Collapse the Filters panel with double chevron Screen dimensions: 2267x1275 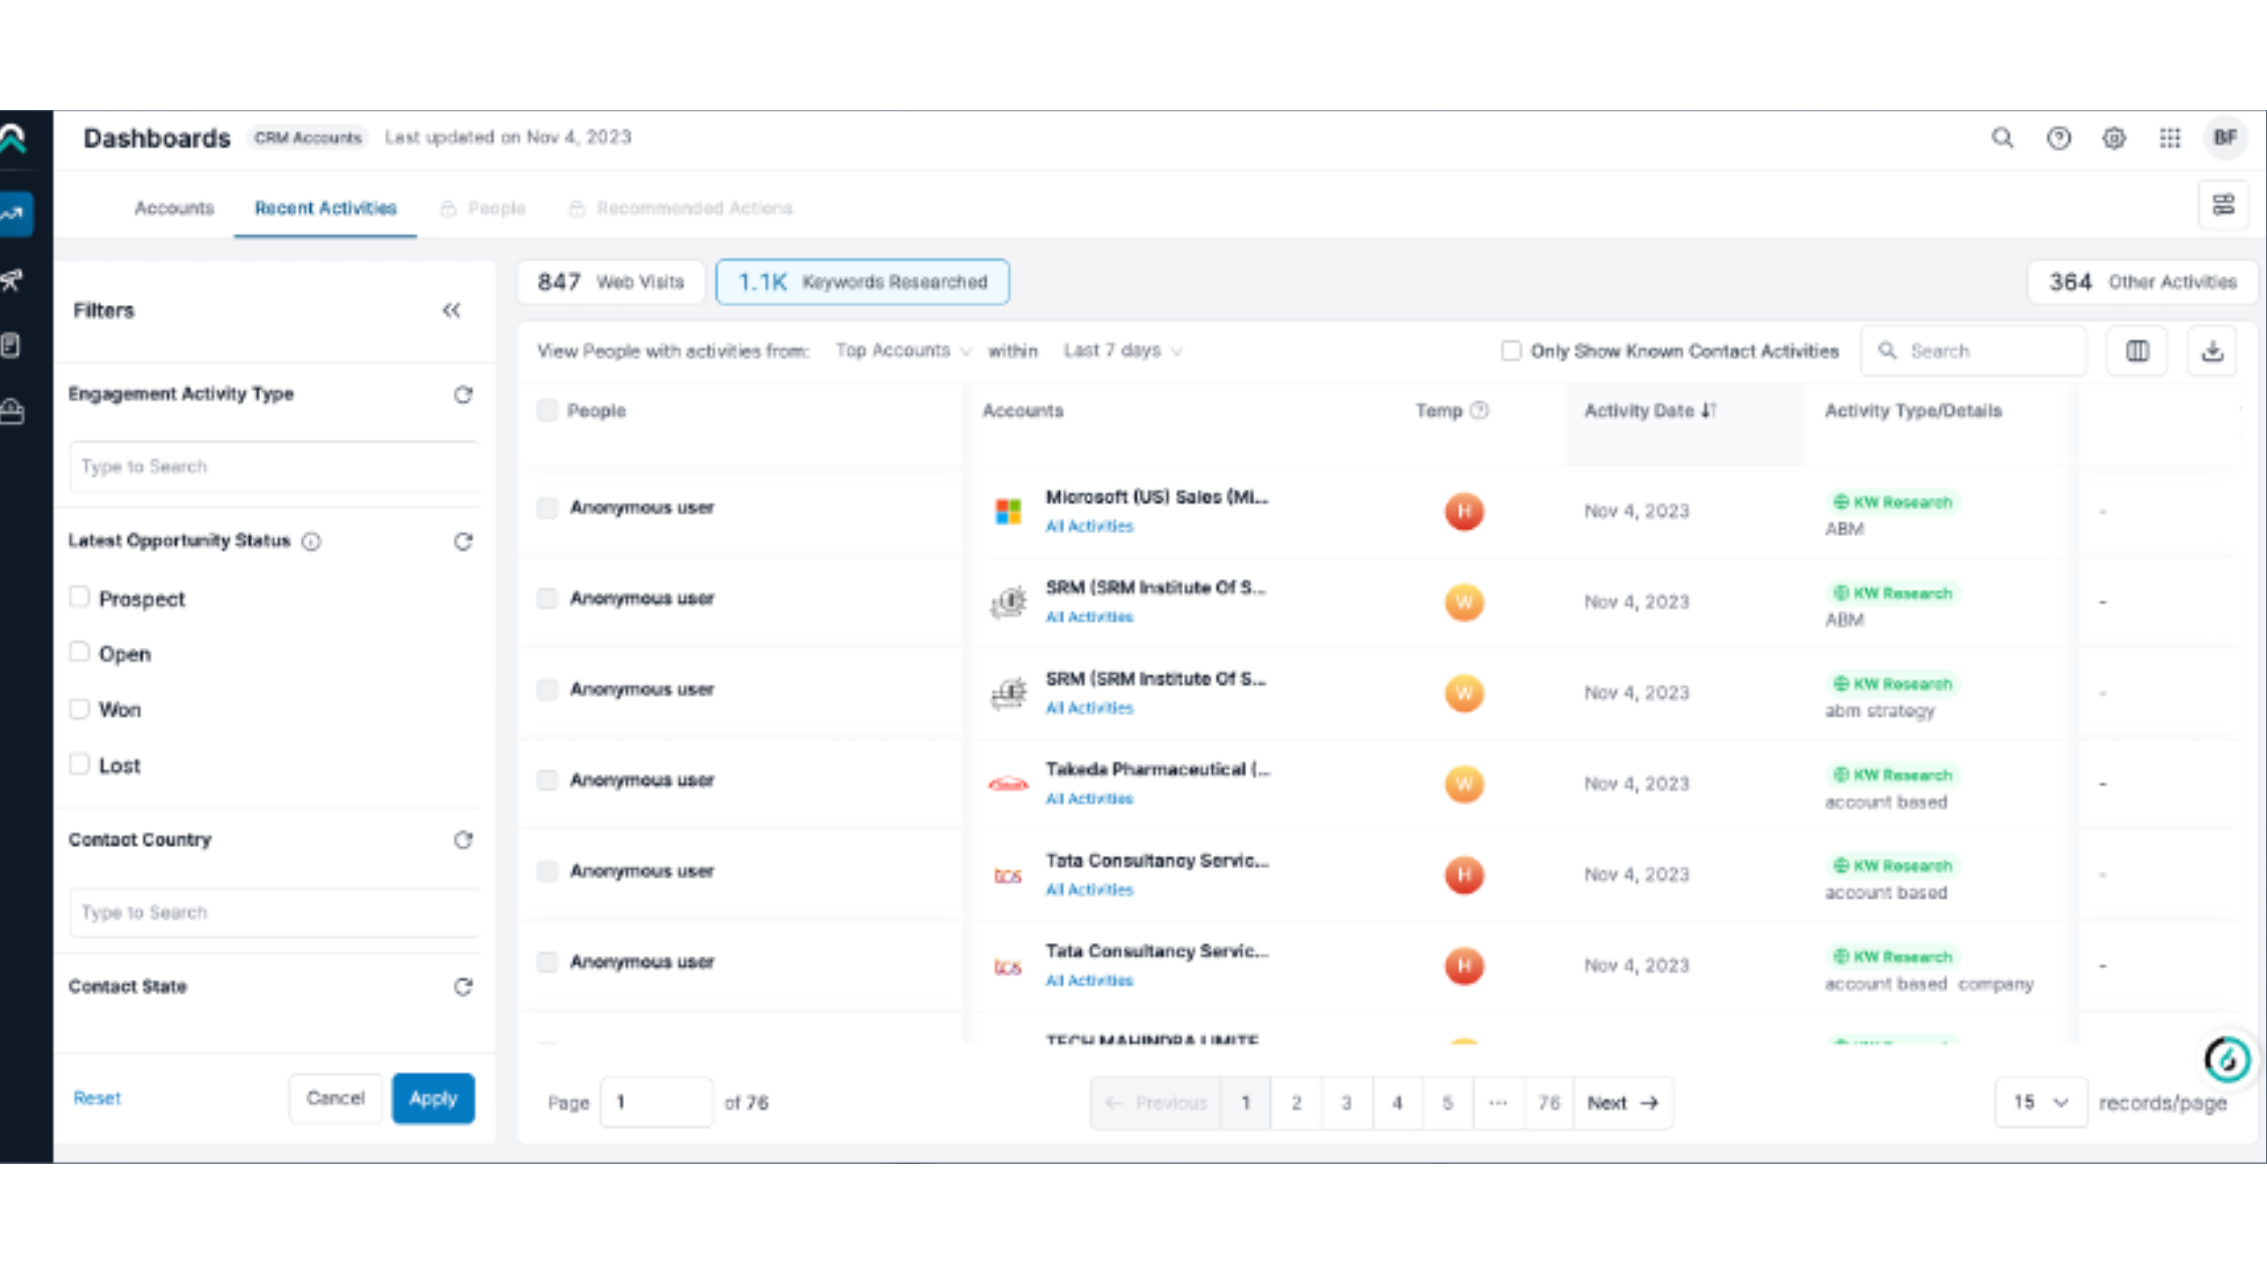(x=451, y=310)
